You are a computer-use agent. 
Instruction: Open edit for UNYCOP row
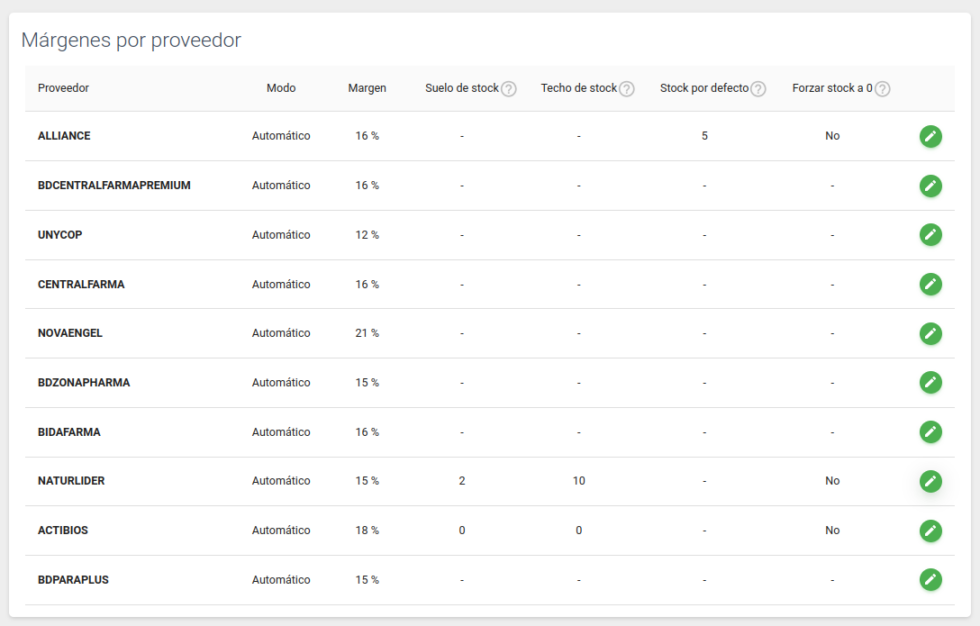pos(930,235)
